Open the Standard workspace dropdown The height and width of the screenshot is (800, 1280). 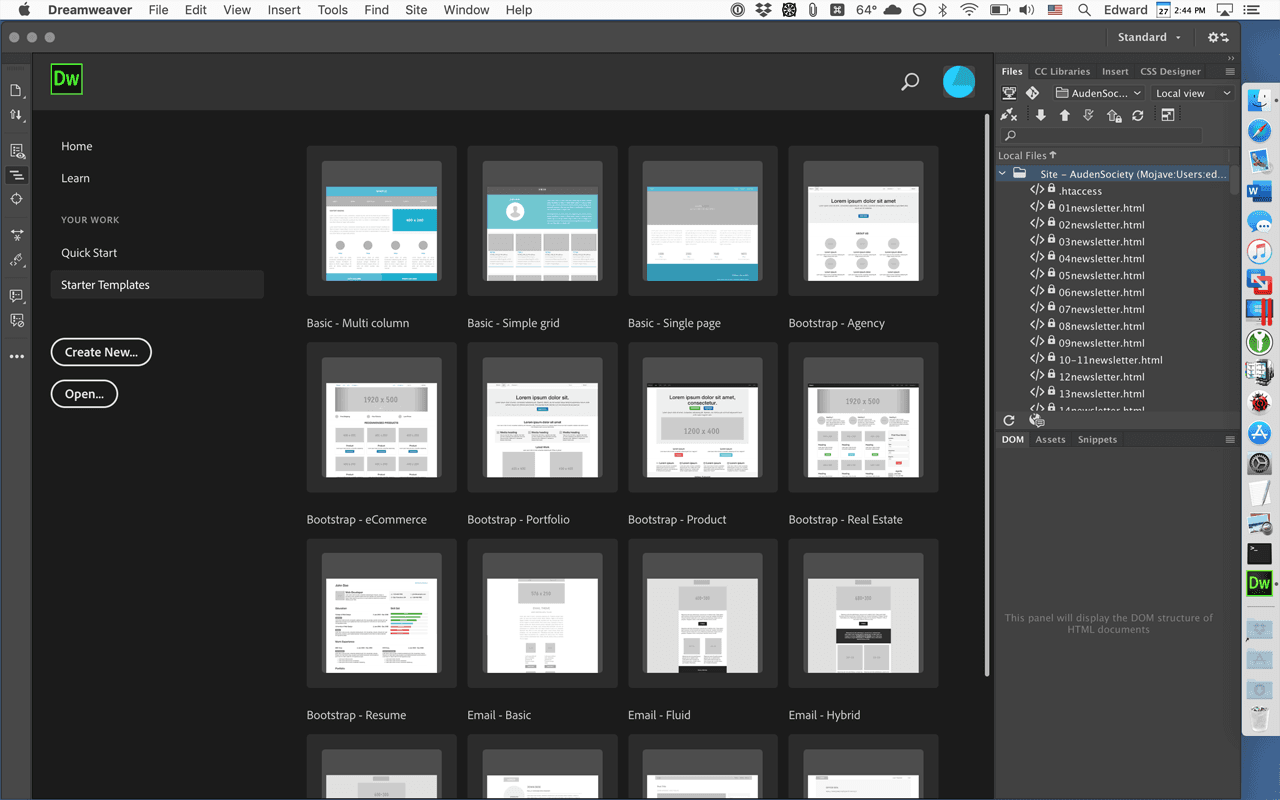1150,37
